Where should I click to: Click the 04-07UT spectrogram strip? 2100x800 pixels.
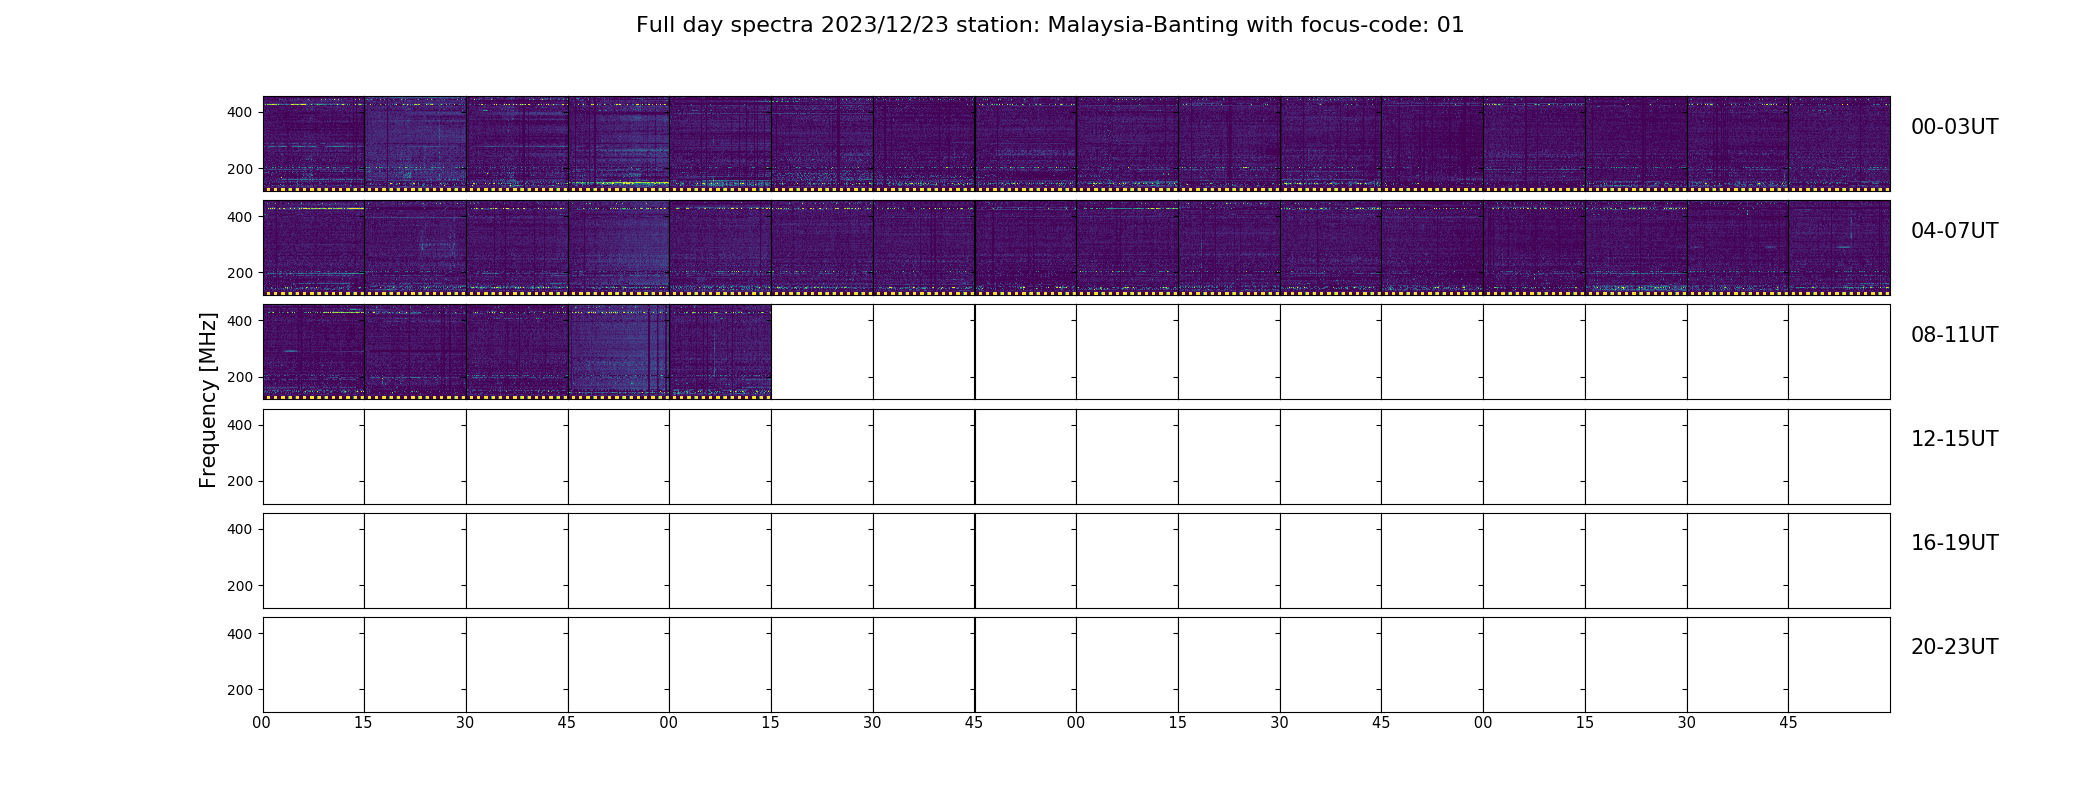(1076, 248)
